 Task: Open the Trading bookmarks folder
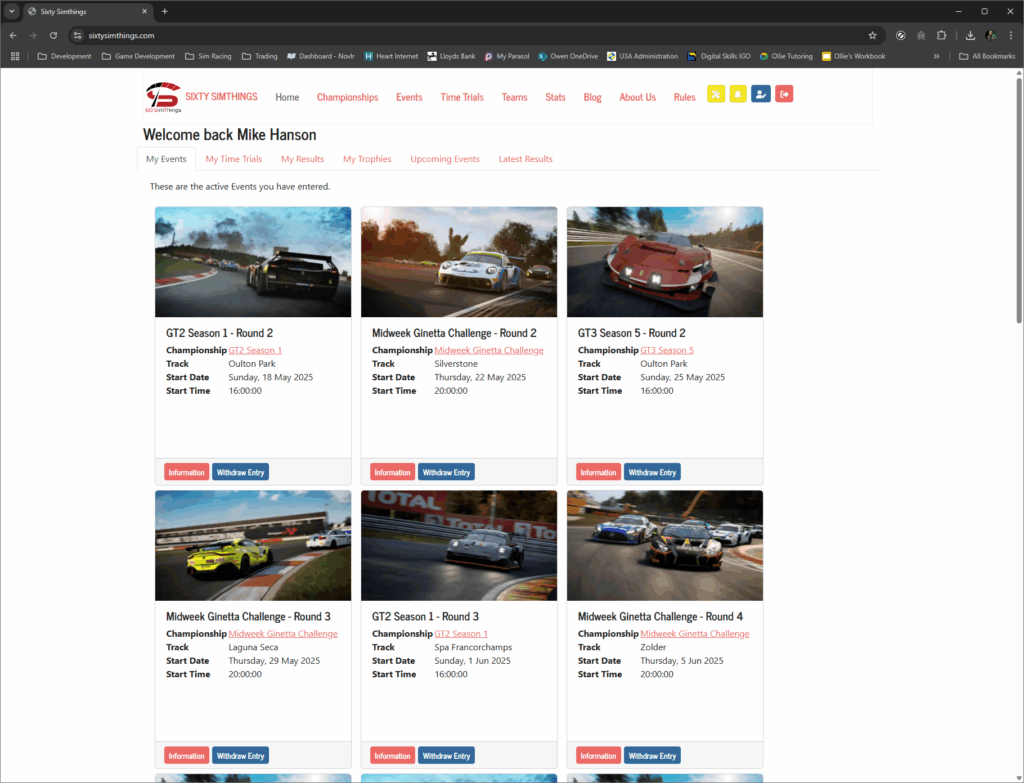[x=260, y=56]
